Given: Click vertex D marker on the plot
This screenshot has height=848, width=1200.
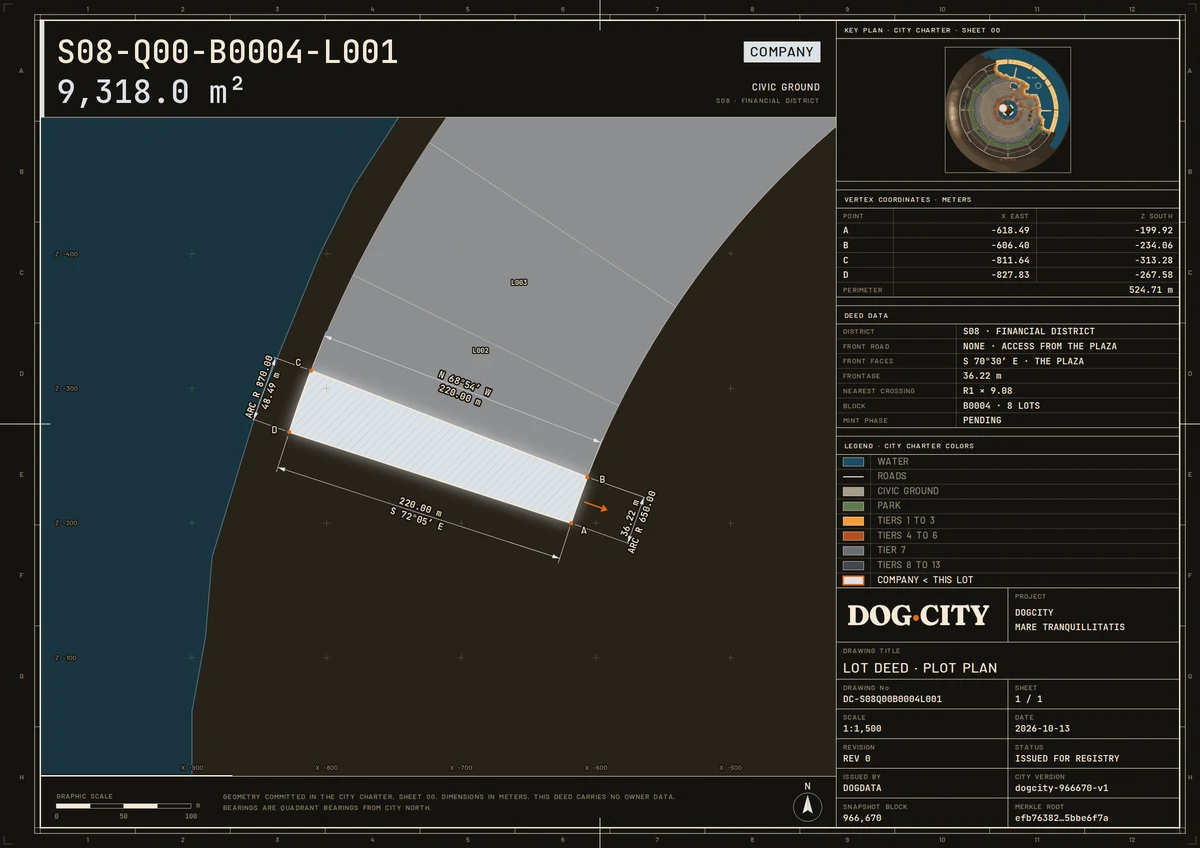Looking at the screenshot, I should pyautogui.click(x=289, y=431).
